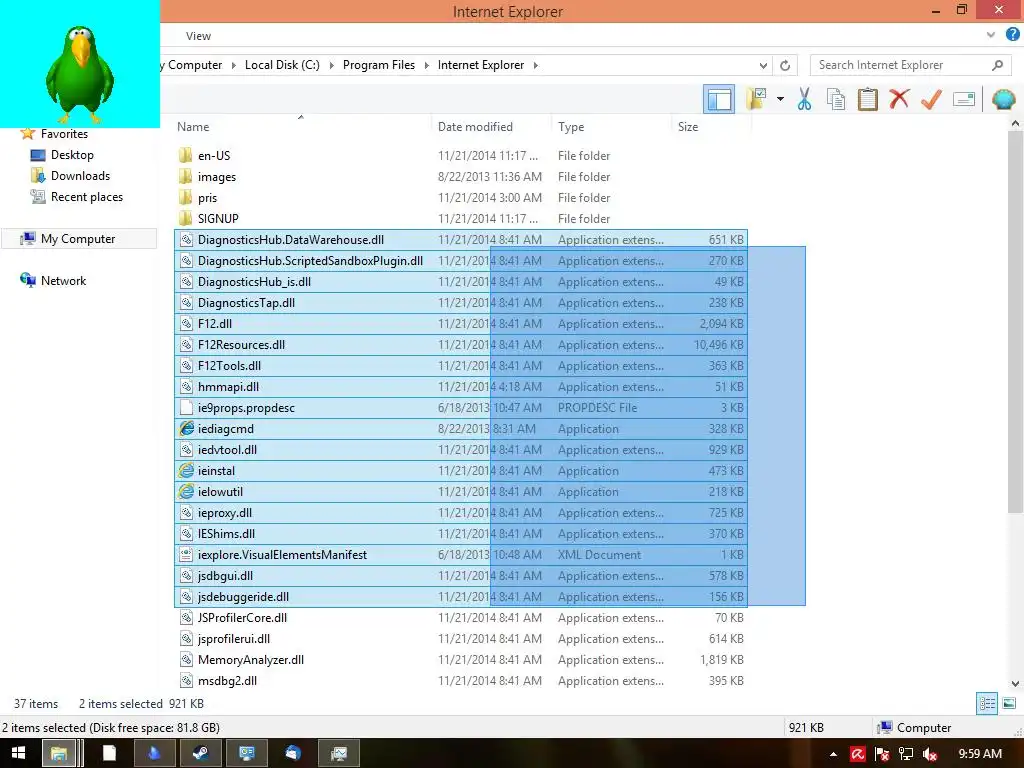1024x768 pixels.
Task: Open the folder options icon in toolbar
Action: coord(756,99)
